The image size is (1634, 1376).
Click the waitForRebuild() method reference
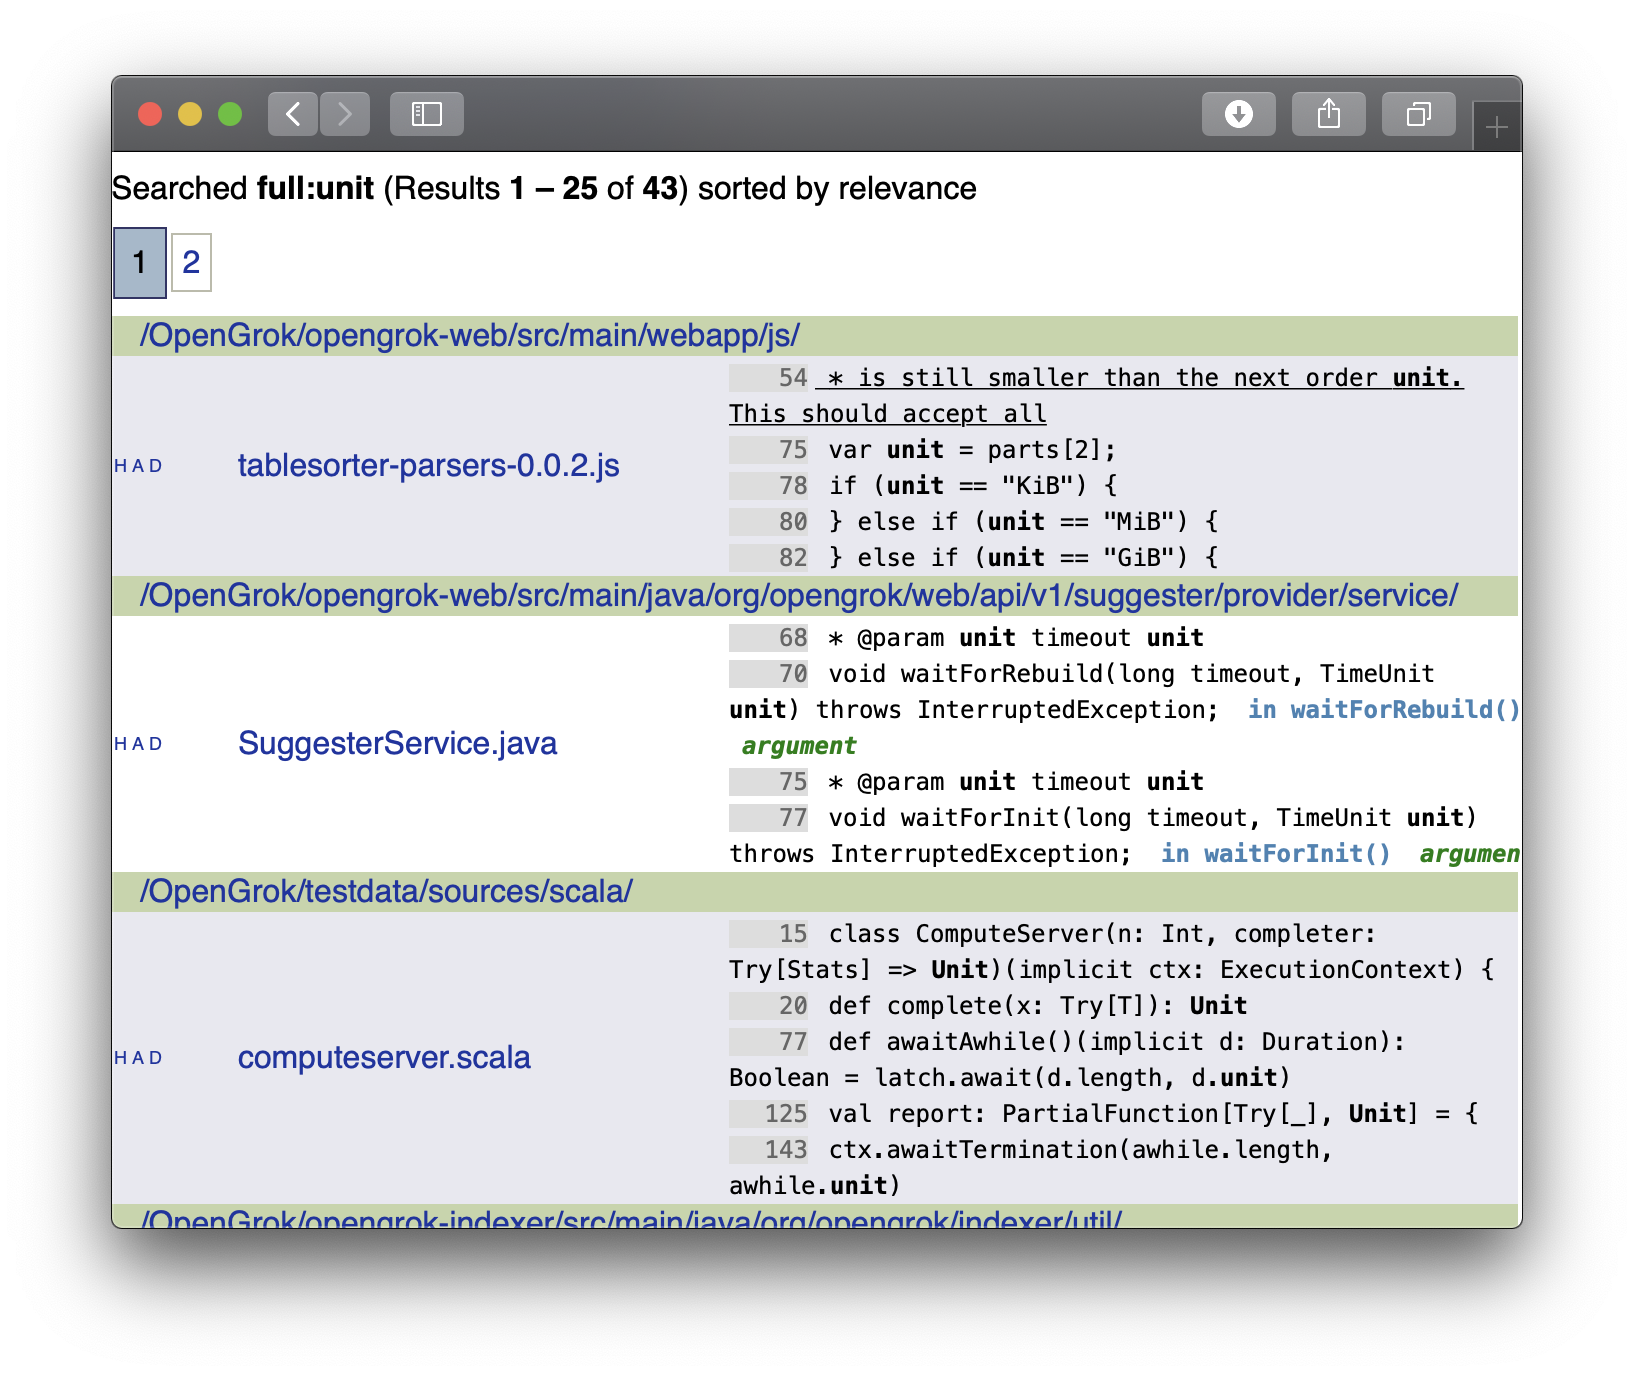point(1404,710)
